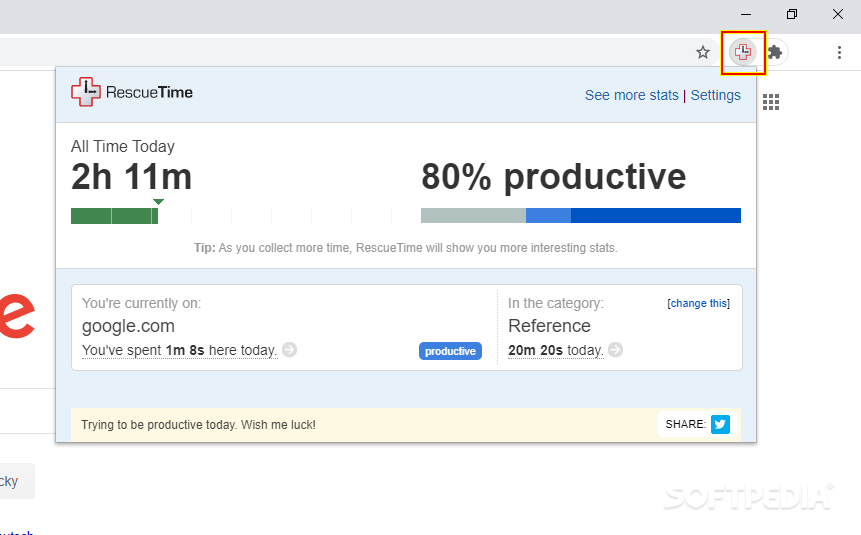The image size is (861, 535).
Task: Close the Chrome window
Action: [x=838, y=14]
